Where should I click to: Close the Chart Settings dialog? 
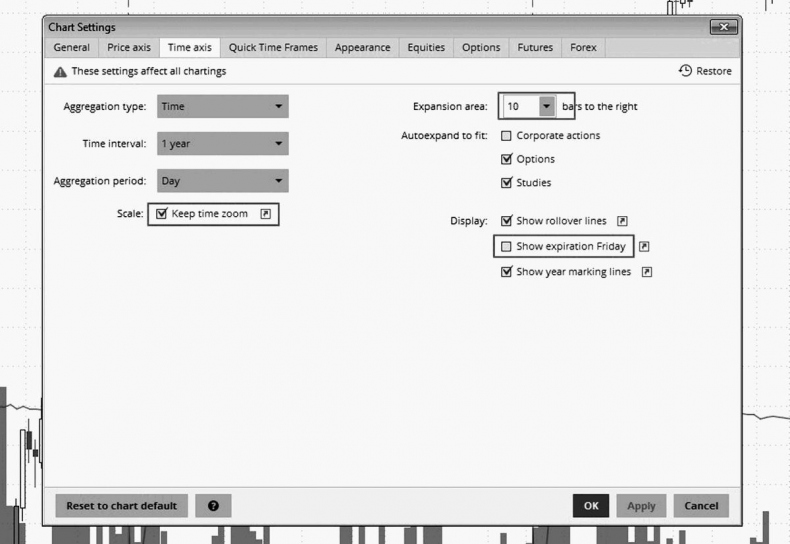724,27
